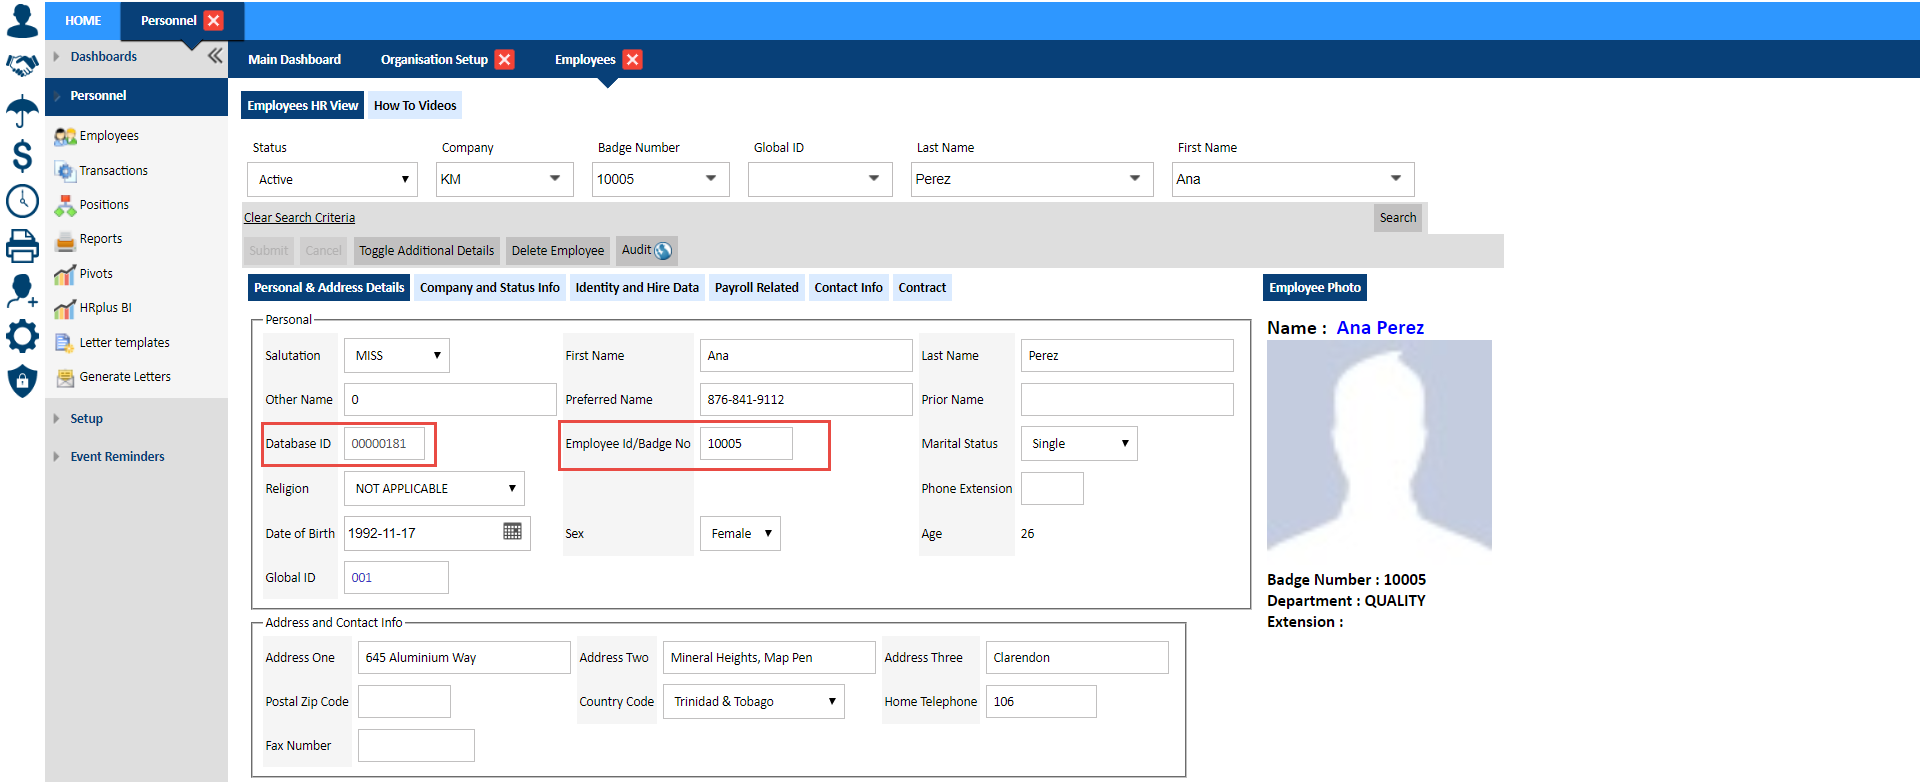This screenshot has width=1920, height=782.
Task: Open the add-person recruitment icon
Action: tap(22, 291)
